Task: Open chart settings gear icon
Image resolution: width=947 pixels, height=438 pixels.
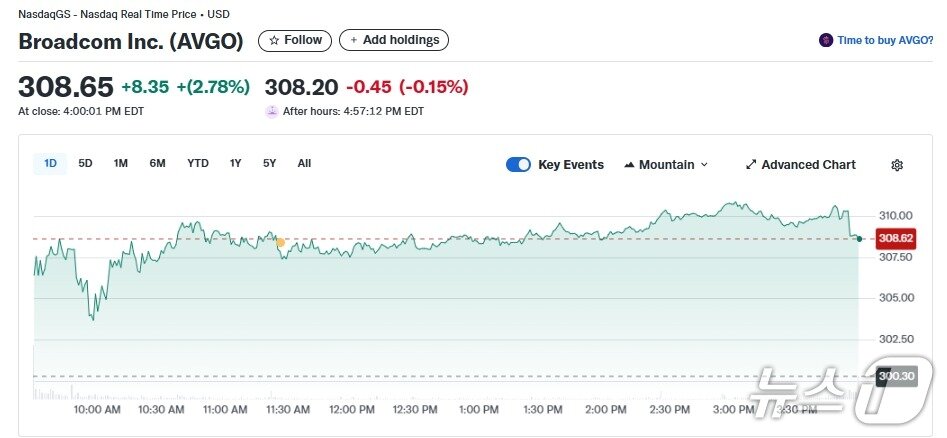Action: (x=897, y=165)
